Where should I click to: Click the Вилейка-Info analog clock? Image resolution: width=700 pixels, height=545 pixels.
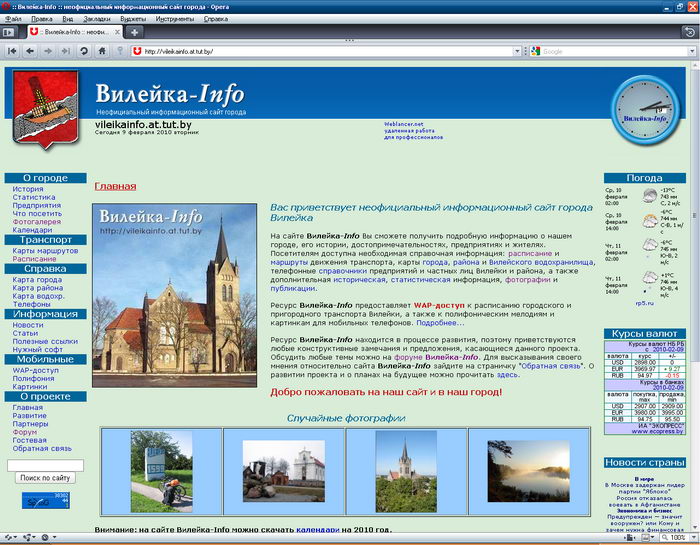645,110
